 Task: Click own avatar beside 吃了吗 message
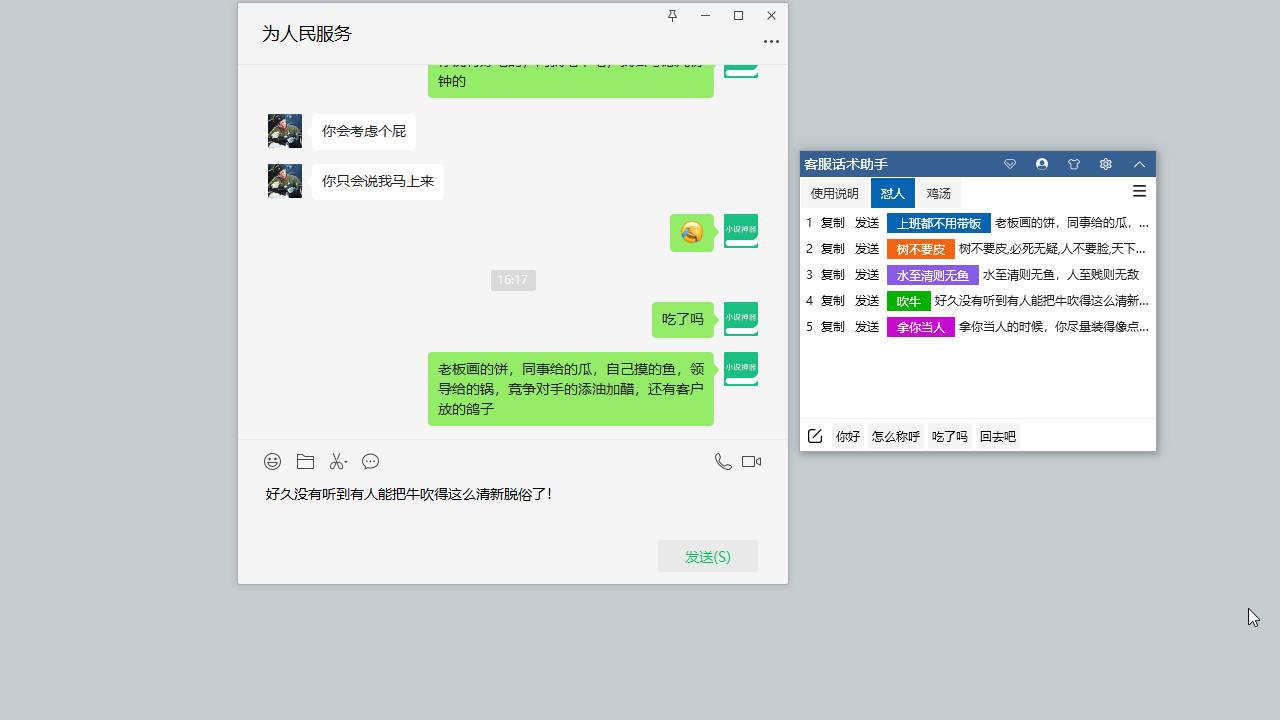[741, 319]
